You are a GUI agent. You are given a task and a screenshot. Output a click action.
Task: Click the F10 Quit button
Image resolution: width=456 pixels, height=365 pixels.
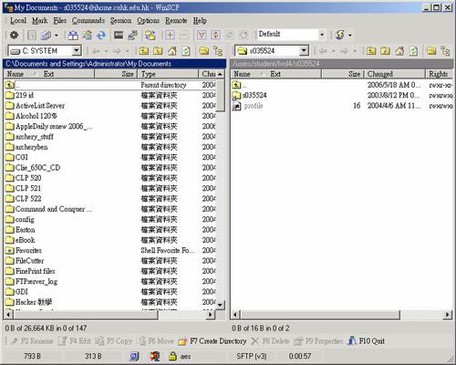366,341
